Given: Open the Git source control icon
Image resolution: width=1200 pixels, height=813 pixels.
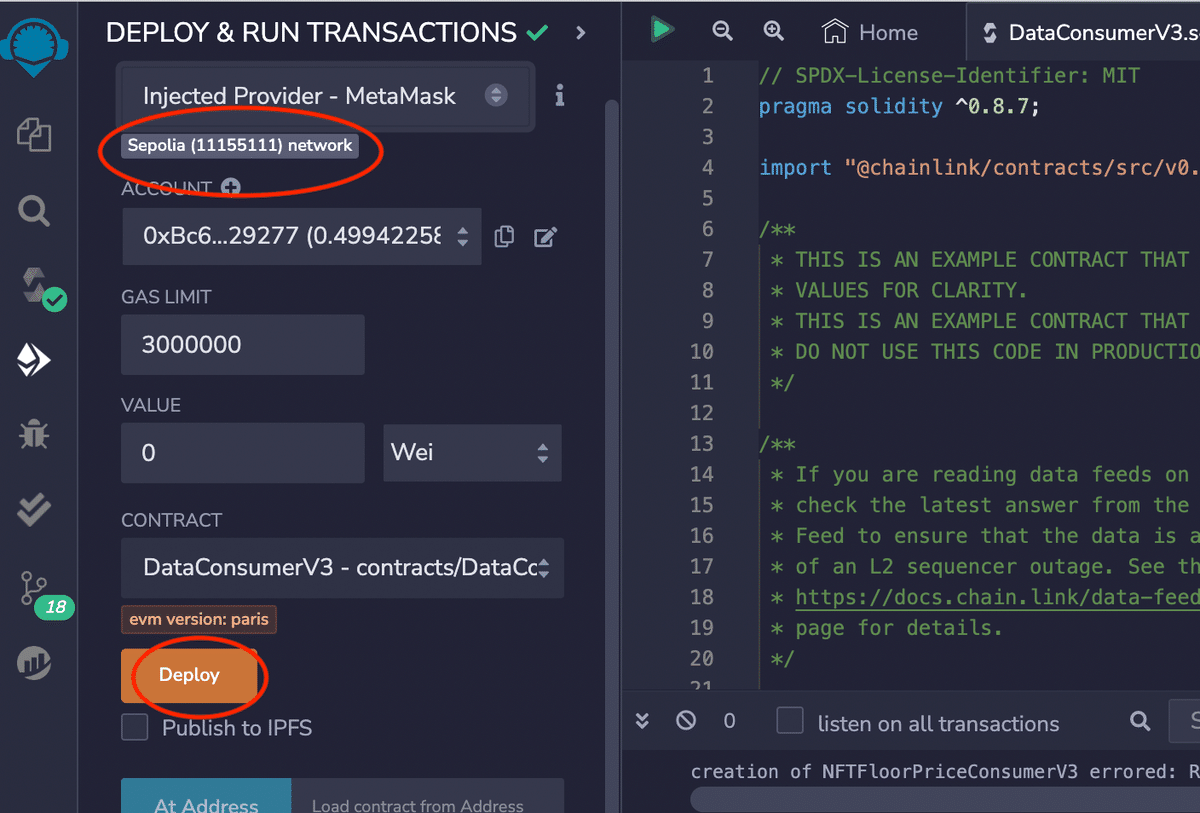Looking at the screenshot, I should tap(34, 588).
